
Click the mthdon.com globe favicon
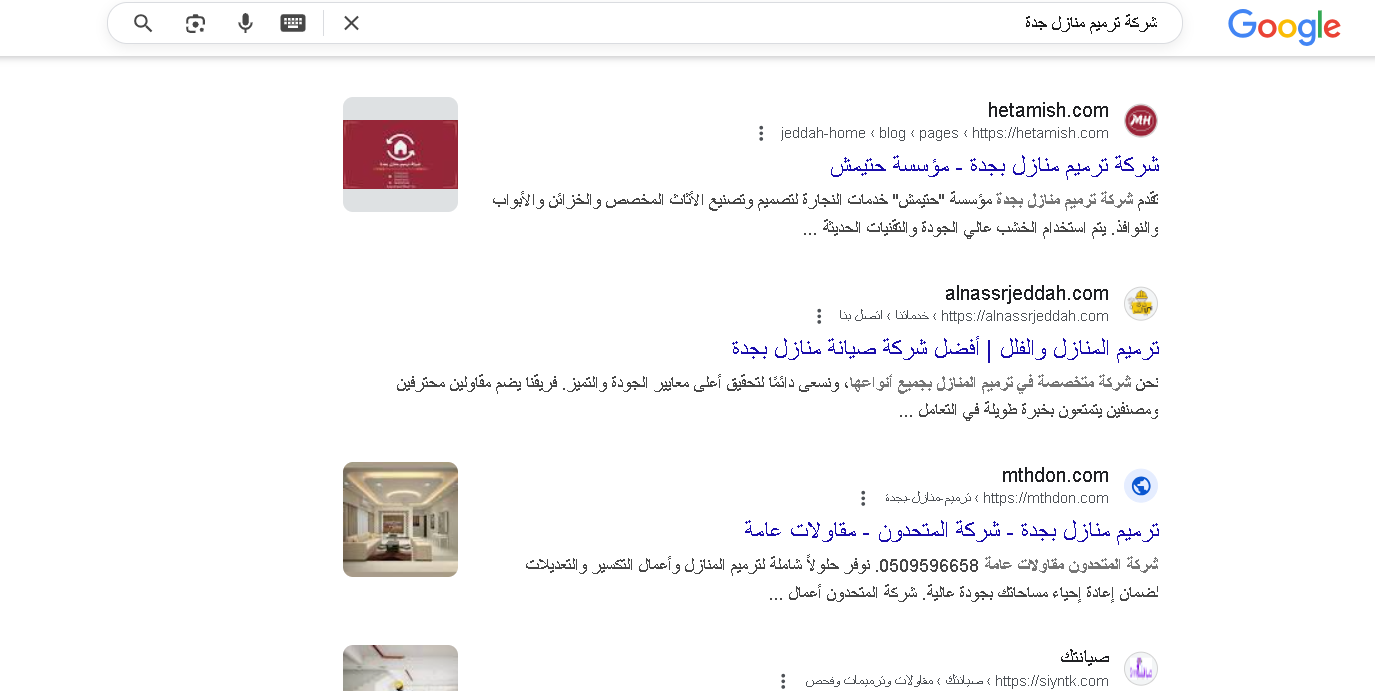[x=1140, y=486]
